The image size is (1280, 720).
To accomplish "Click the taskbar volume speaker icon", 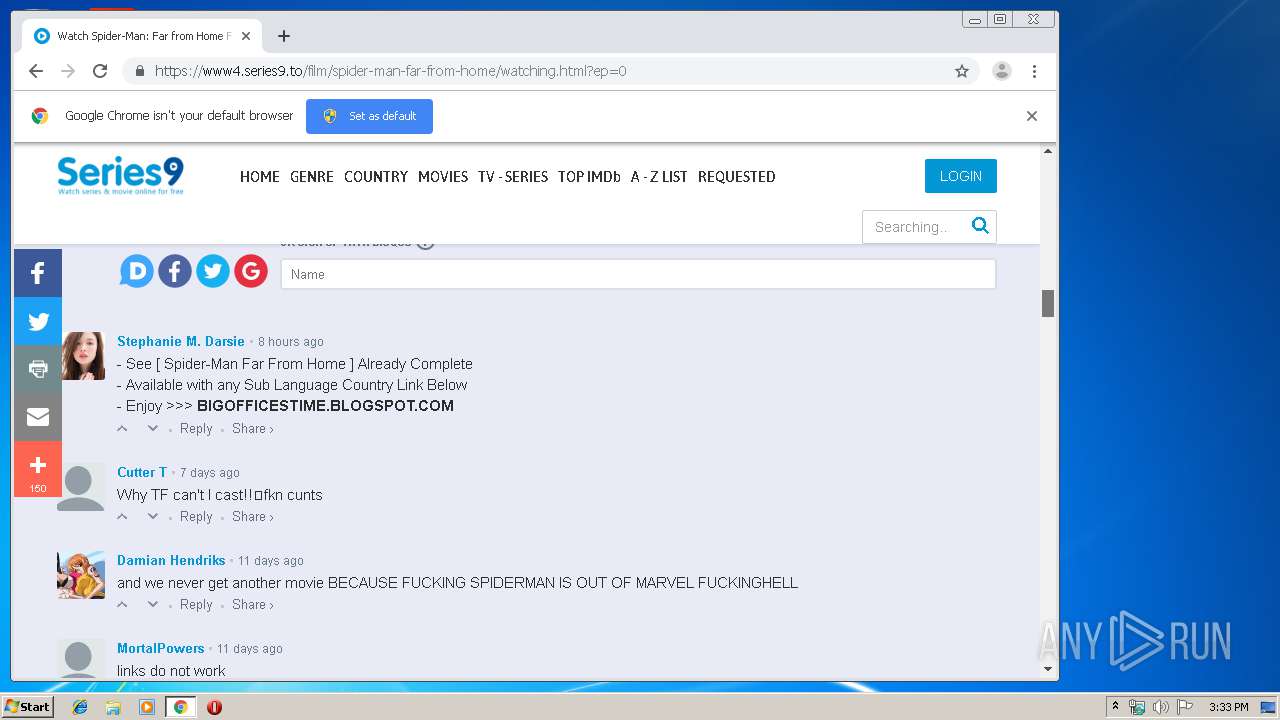I will point(1160,707).
